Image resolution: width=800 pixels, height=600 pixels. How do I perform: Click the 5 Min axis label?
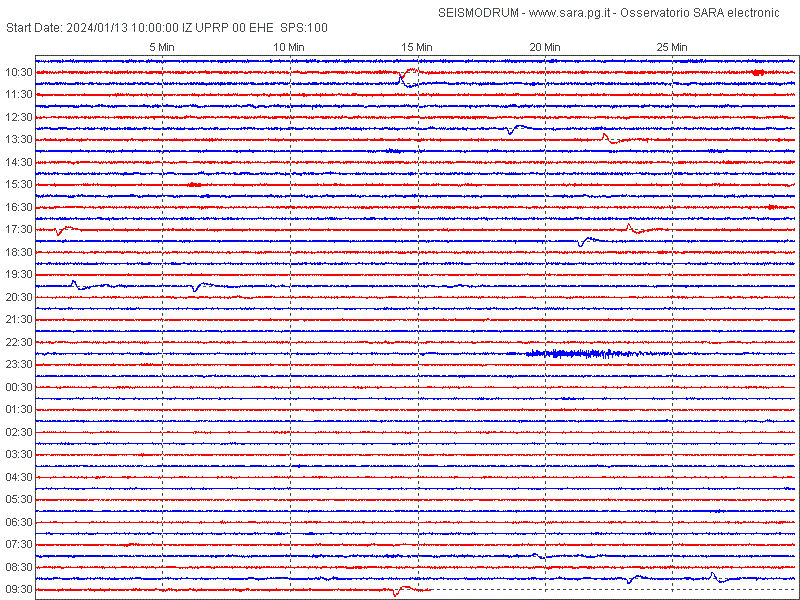click(162, 47)
